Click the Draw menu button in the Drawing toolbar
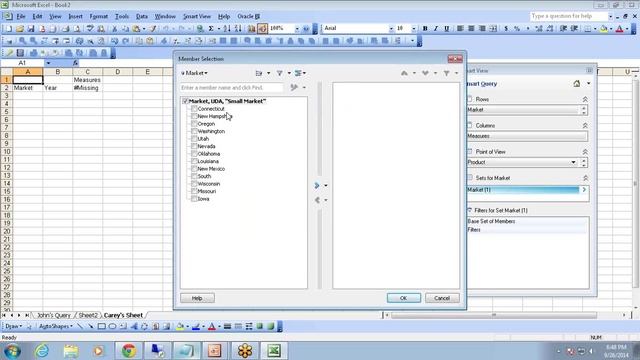This screenshot has width=640, height=360. (x=13, y=326)
